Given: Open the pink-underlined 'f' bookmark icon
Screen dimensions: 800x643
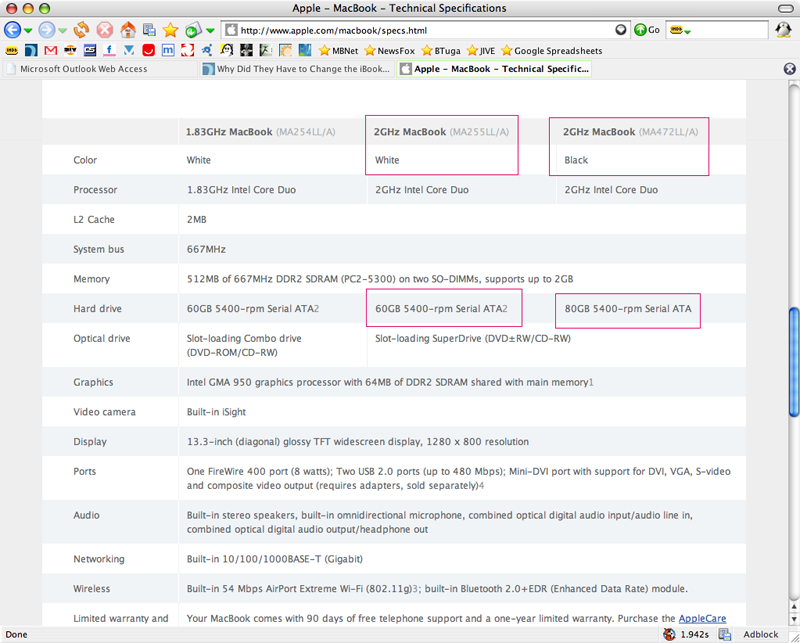Looking at the screenshot, I should [x=109, y=51].
